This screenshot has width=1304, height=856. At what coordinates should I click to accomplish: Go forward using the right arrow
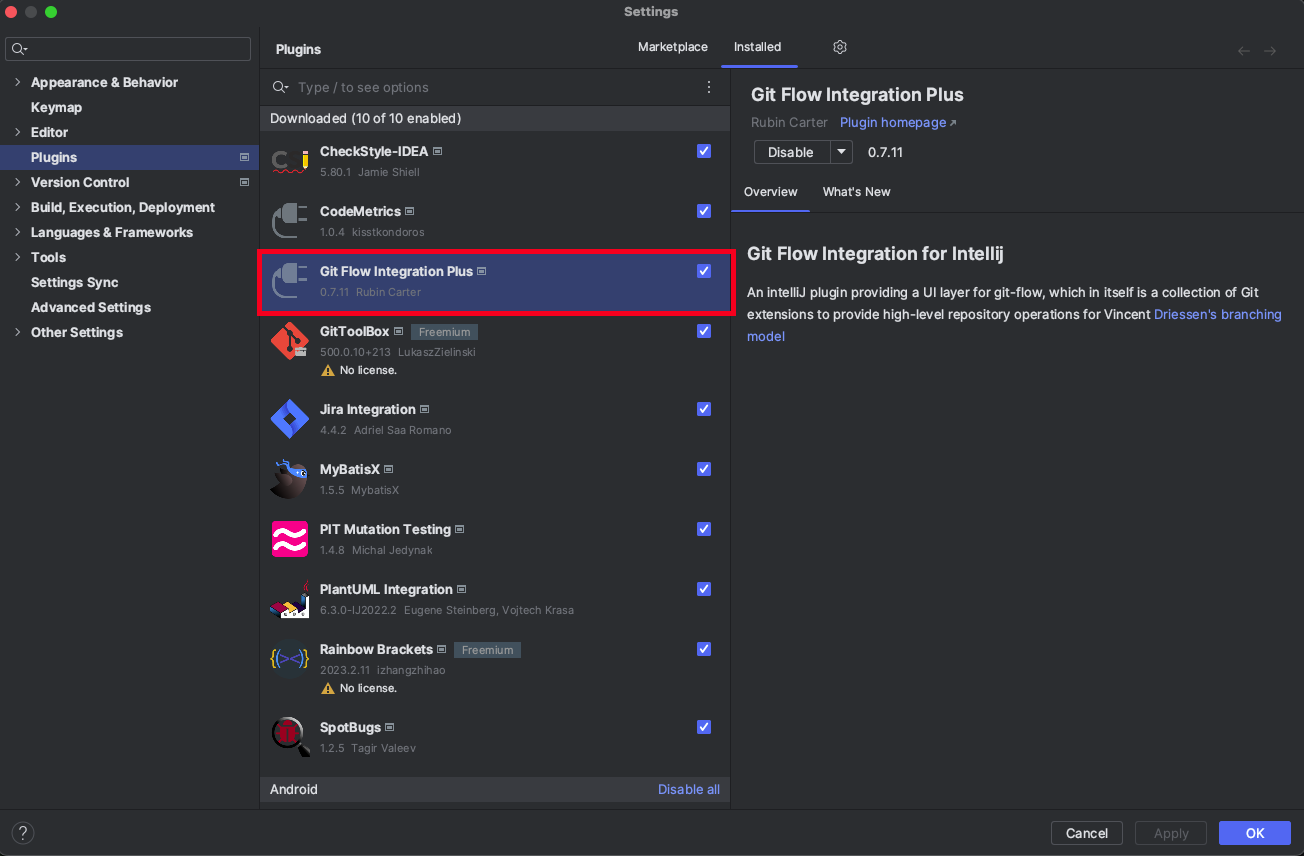pyautogui.click(x=1270, y=50)
